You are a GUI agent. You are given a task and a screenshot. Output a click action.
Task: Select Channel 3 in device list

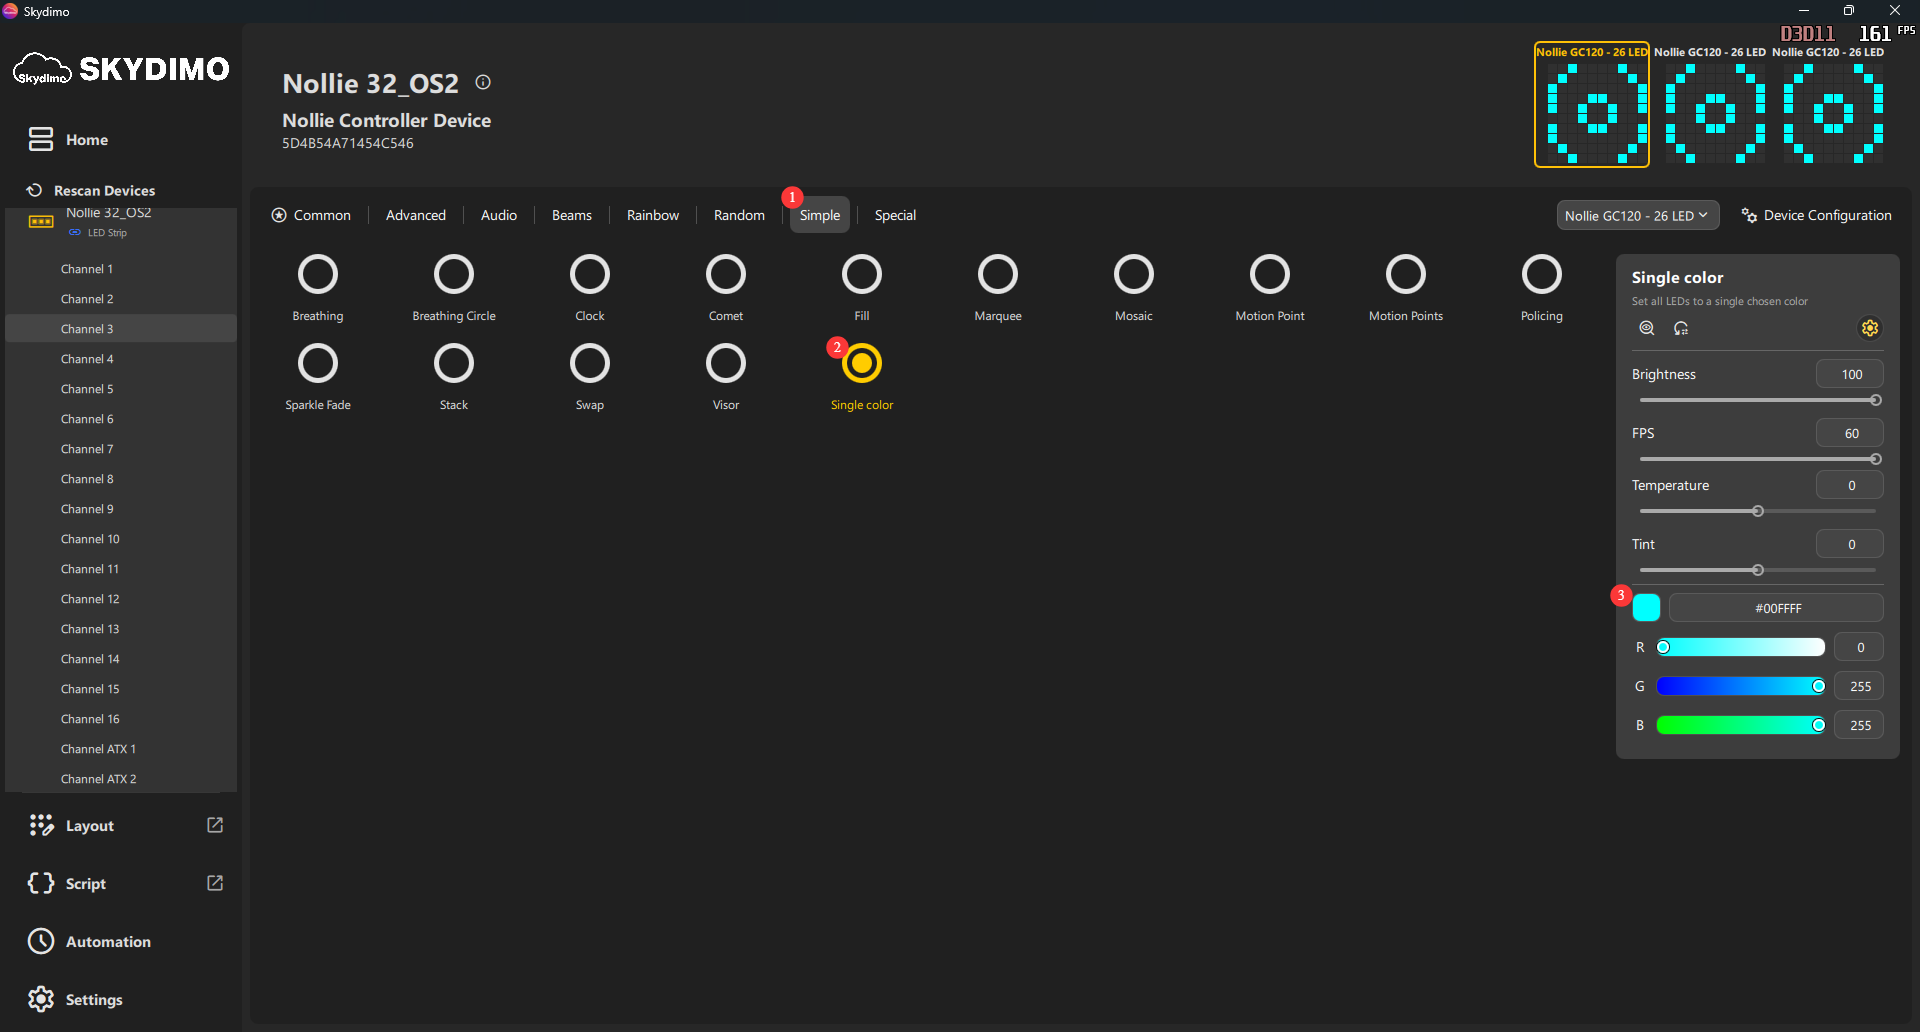coord(121,329)
